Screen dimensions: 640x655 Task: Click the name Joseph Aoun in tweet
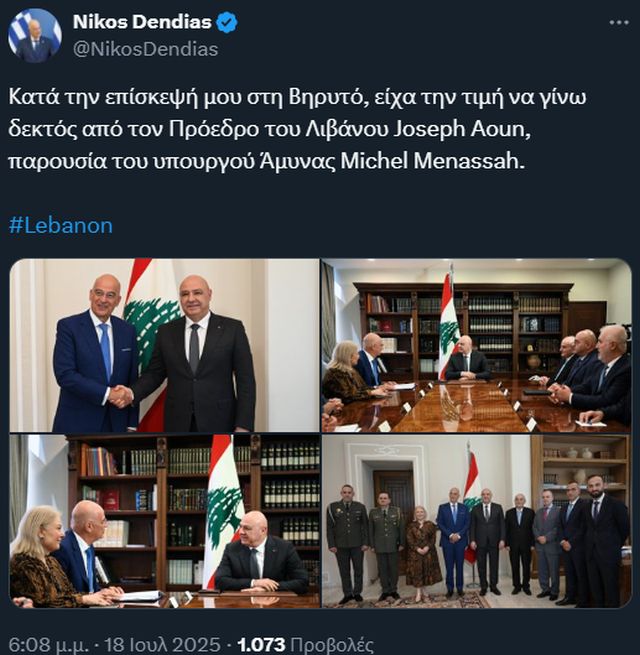[x=462, y=129]
